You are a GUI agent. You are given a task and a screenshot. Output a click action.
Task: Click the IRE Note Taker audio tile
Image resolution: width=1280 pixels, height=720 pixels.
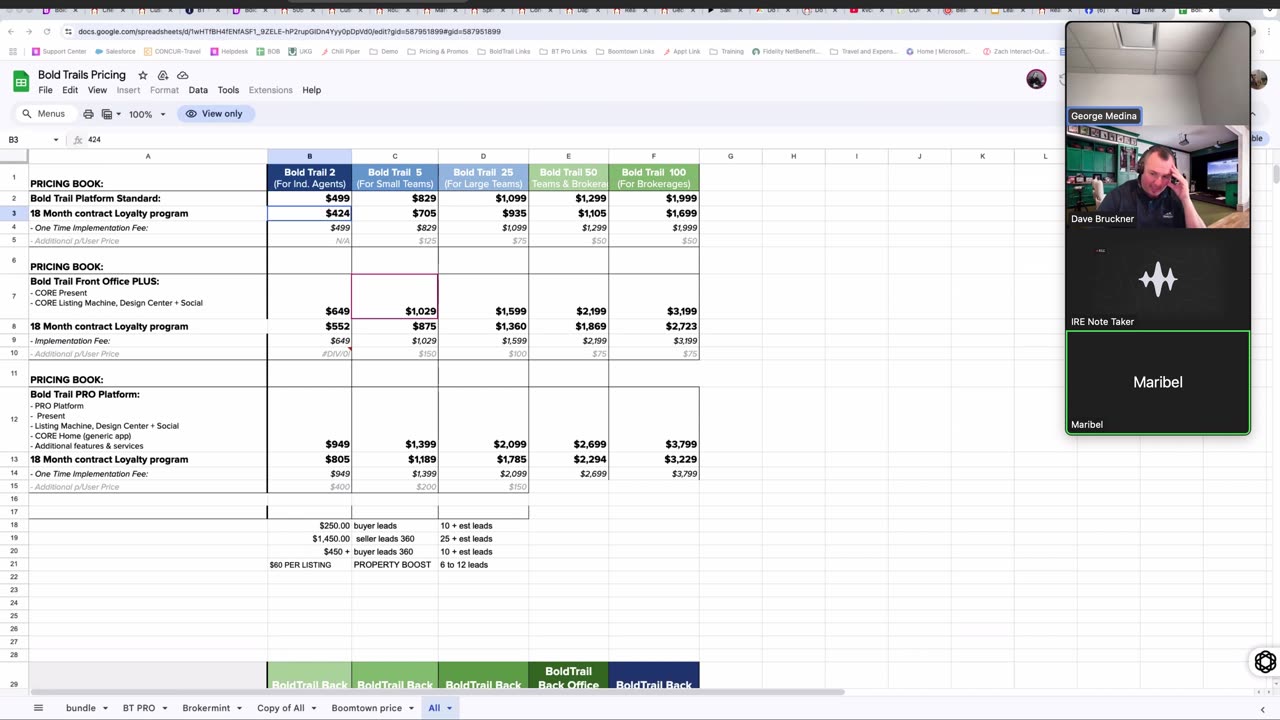1158,279
